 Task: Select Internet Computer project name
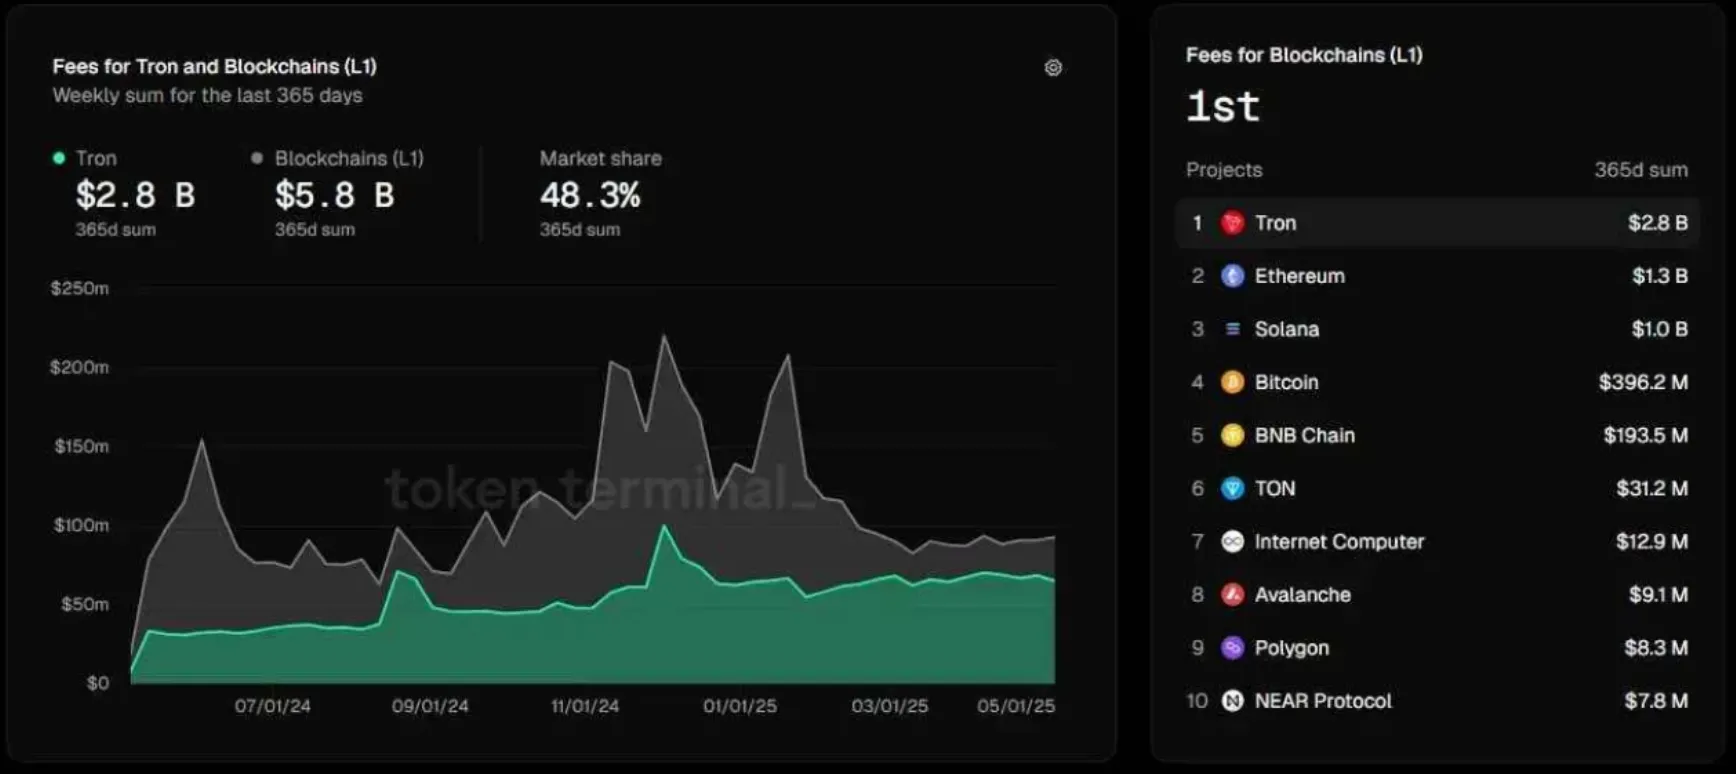pyautogui.click(x=1339, y=542)
